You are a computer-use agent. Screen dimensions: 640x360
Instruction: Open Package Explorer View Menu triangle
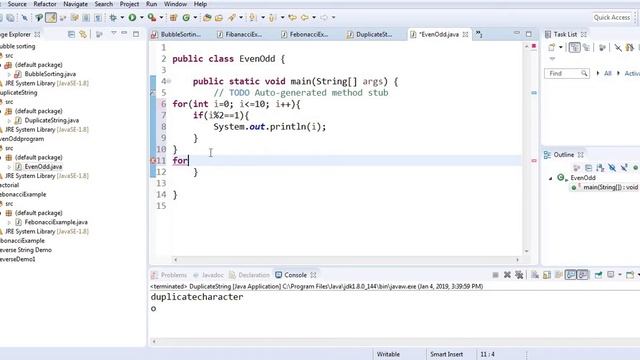[114, 33]
